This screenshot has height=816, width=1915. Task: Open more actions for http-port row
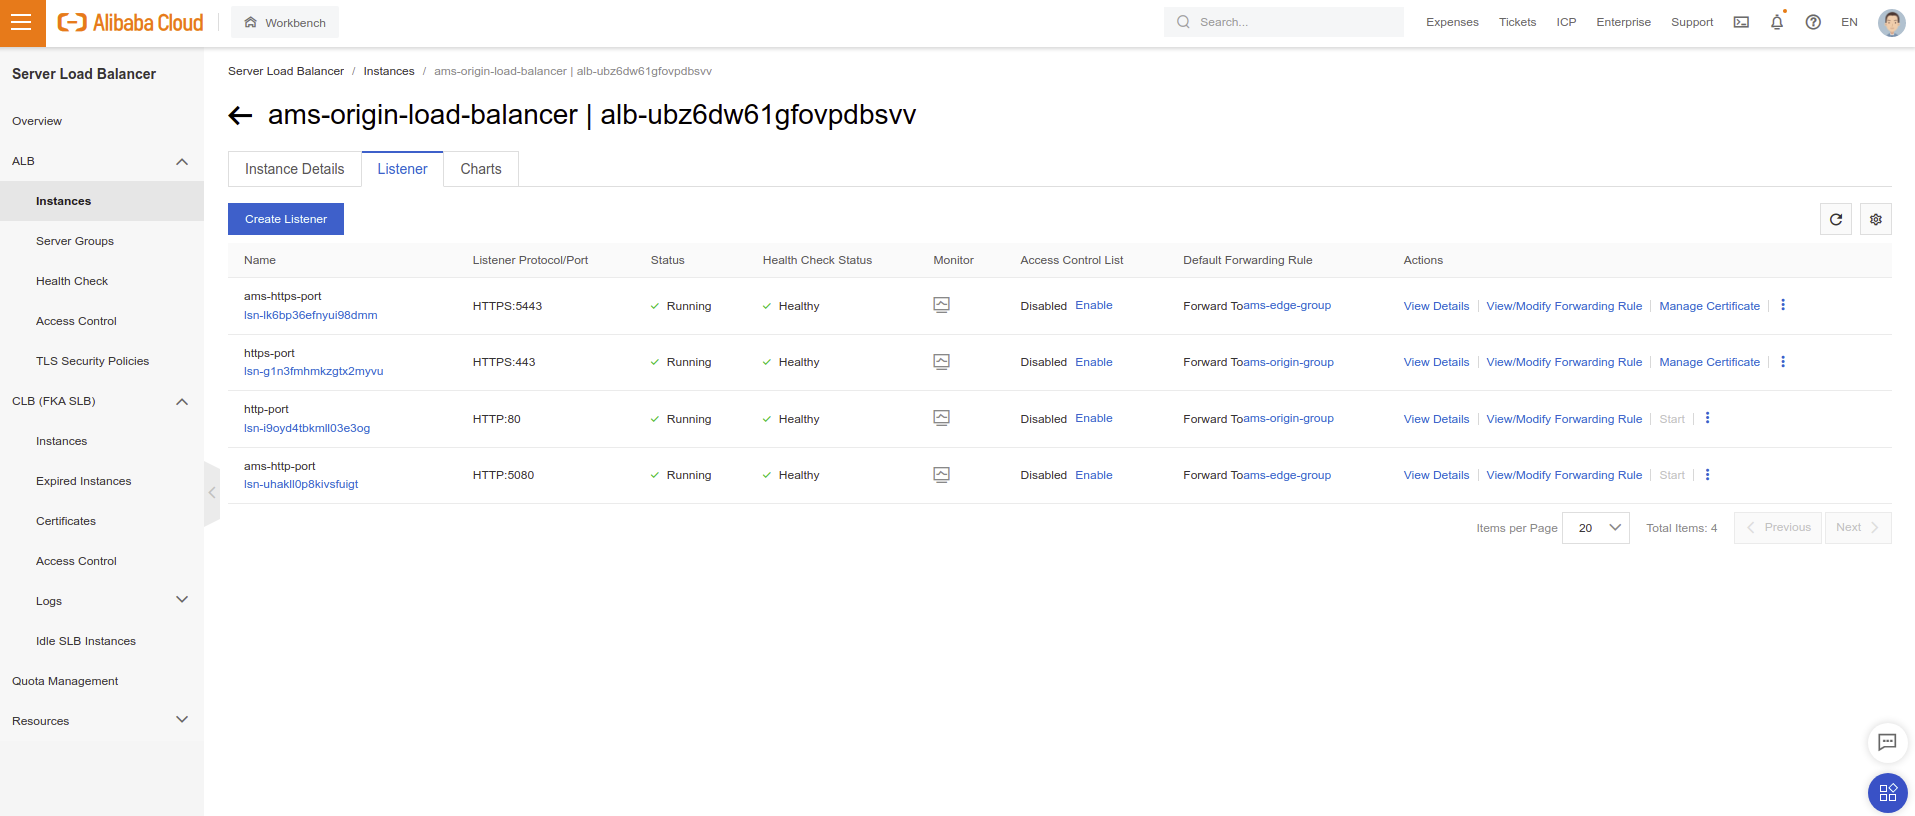(1708, 418)
